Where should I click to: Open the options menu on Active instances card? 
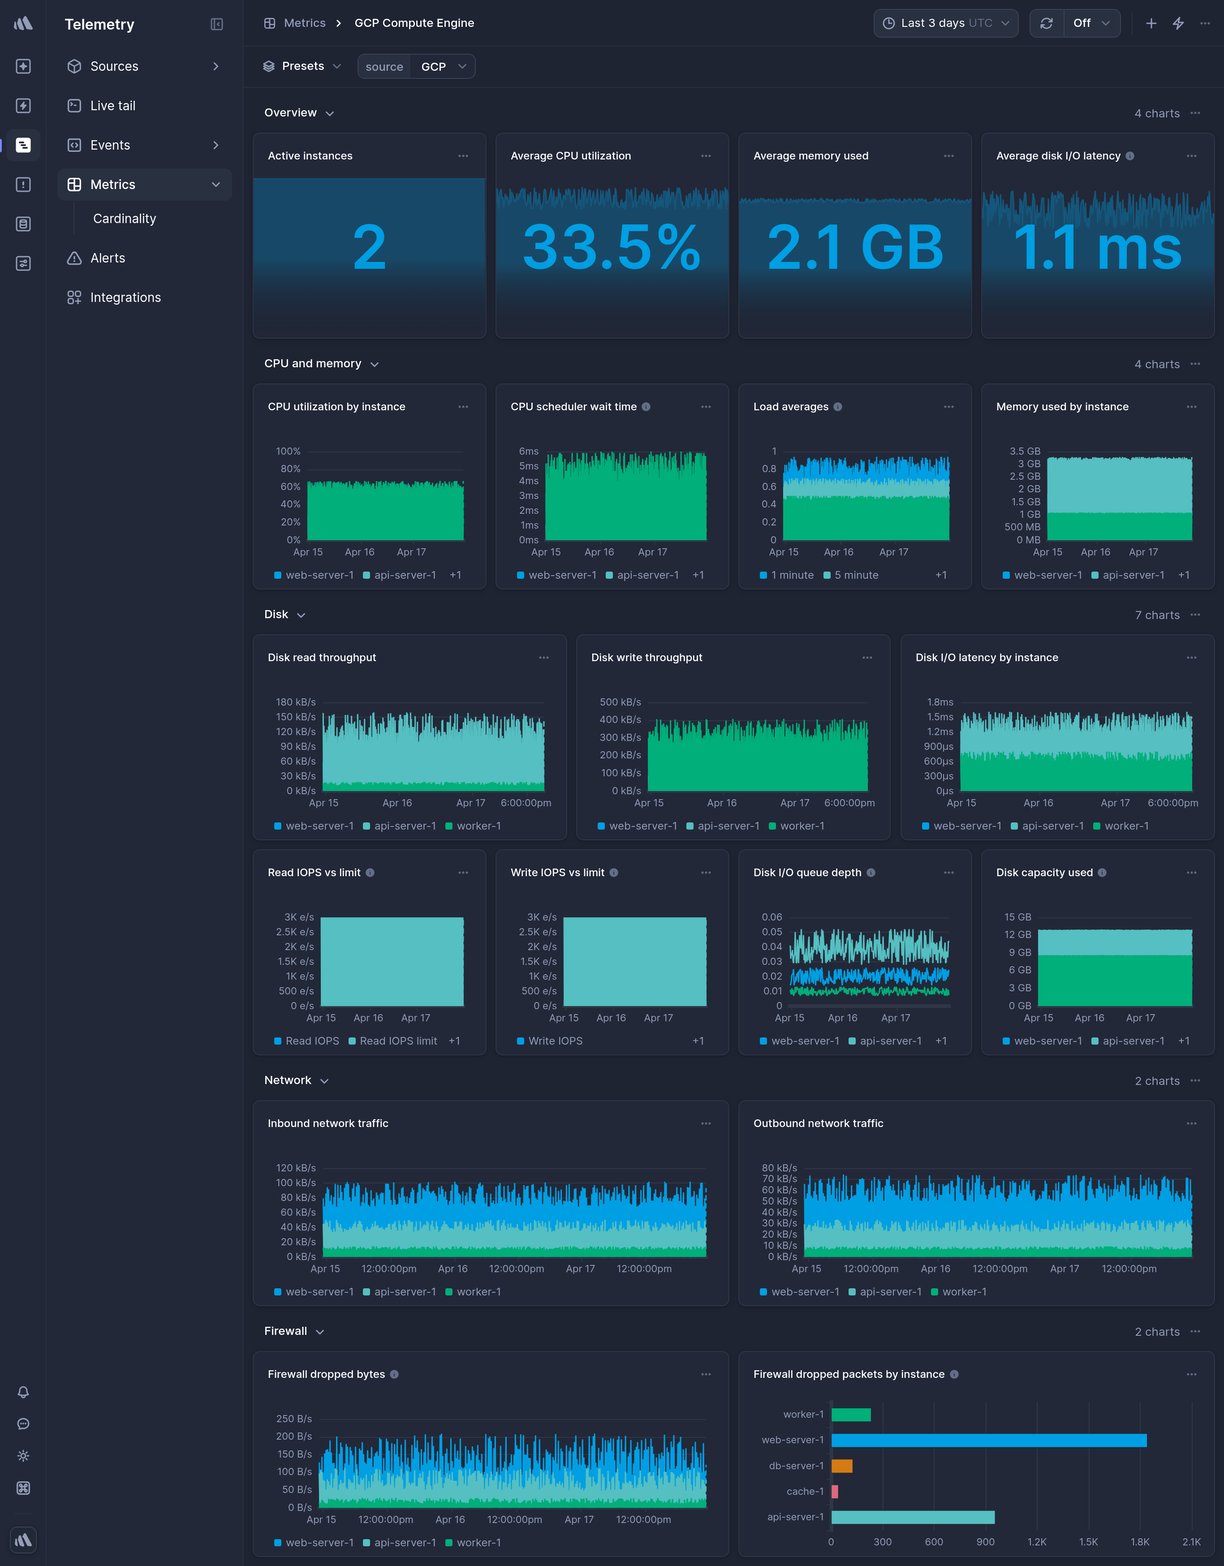coord(463,156)
